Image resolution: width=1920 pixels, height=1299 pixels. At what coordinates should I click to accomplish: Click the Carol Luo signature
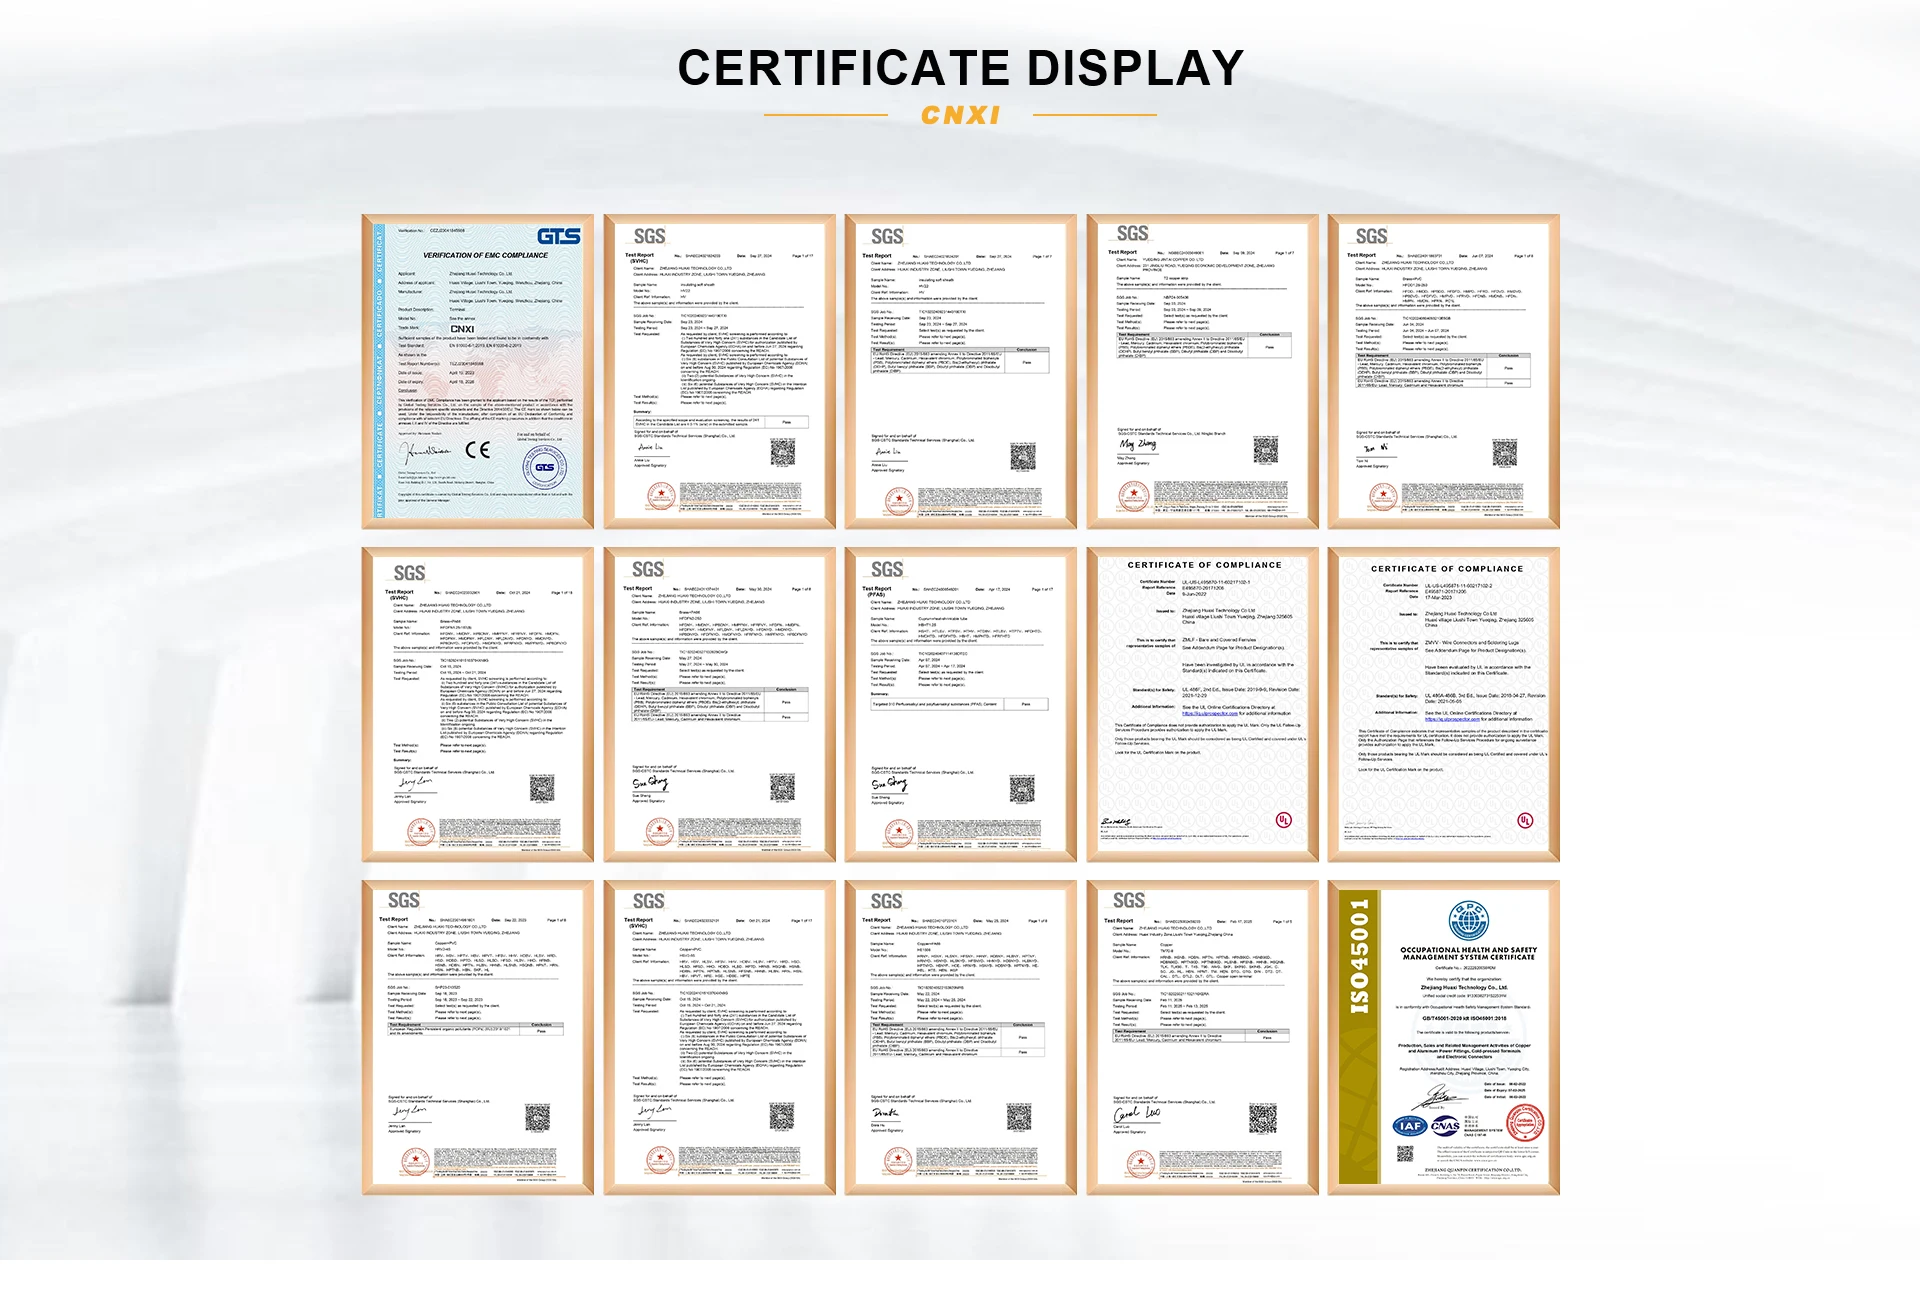pos(1137,1114)
